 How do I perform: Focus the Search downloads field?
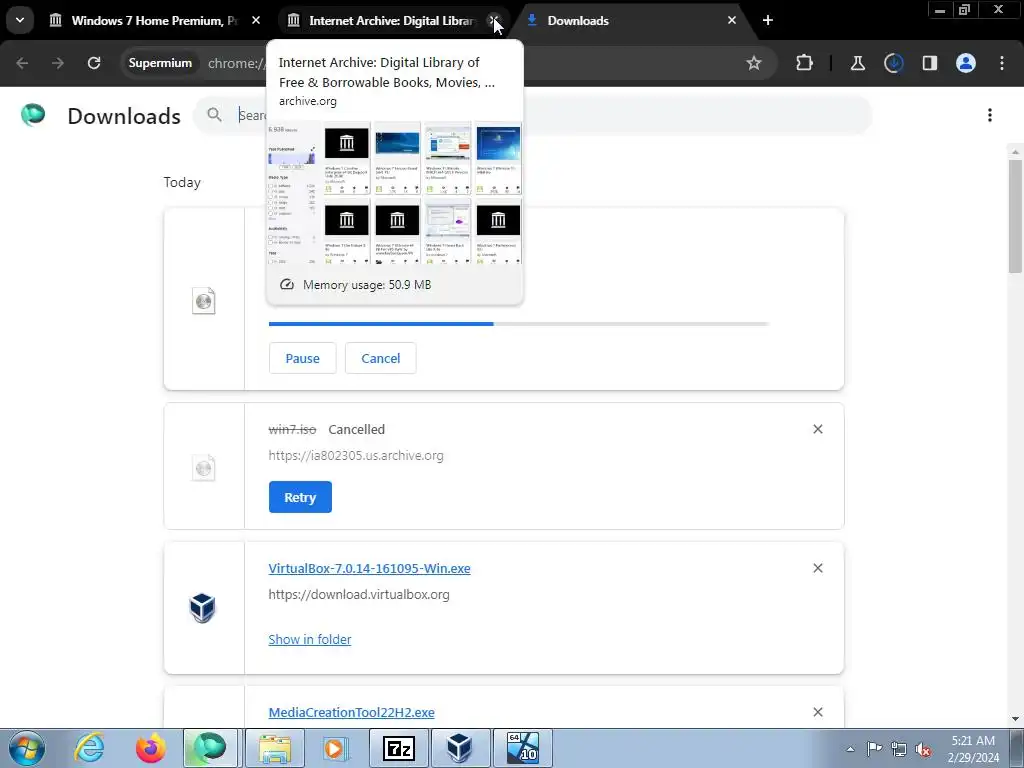(532, 116)
